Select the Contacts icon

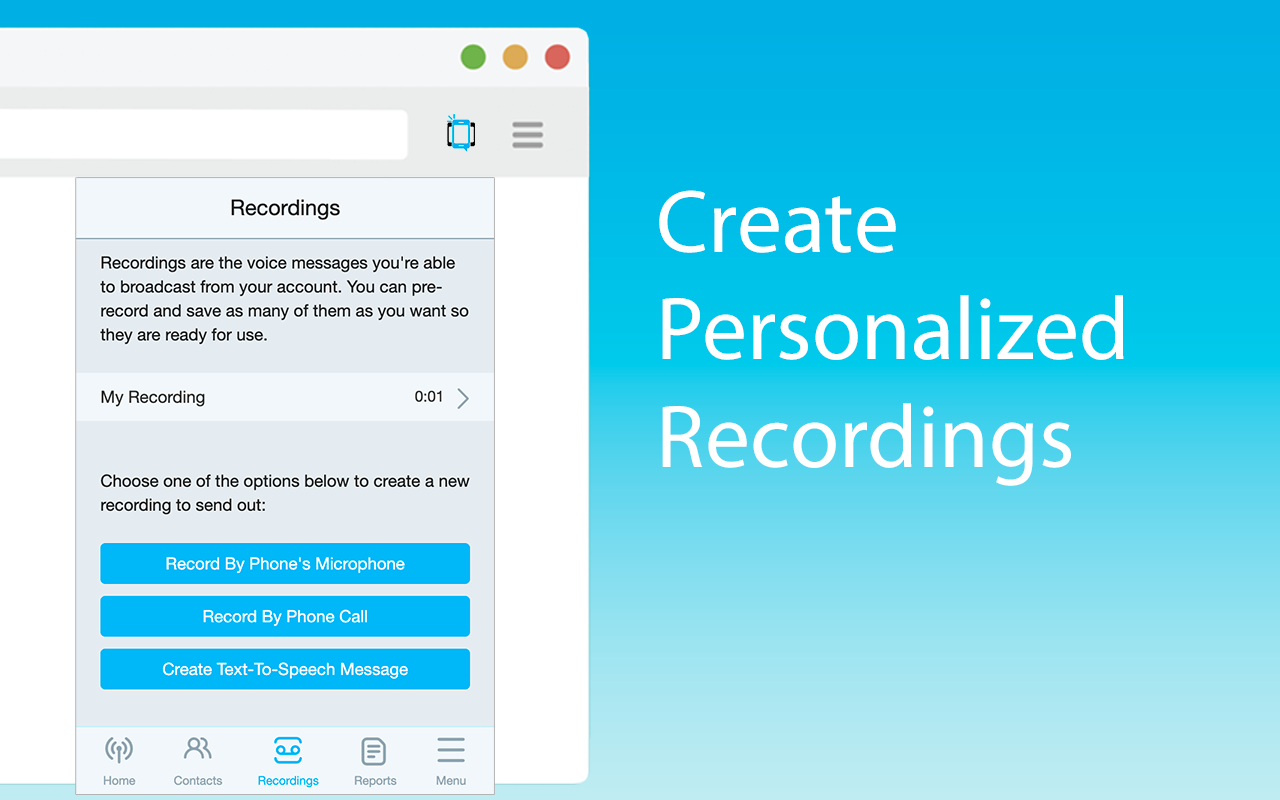coord(197,758)
